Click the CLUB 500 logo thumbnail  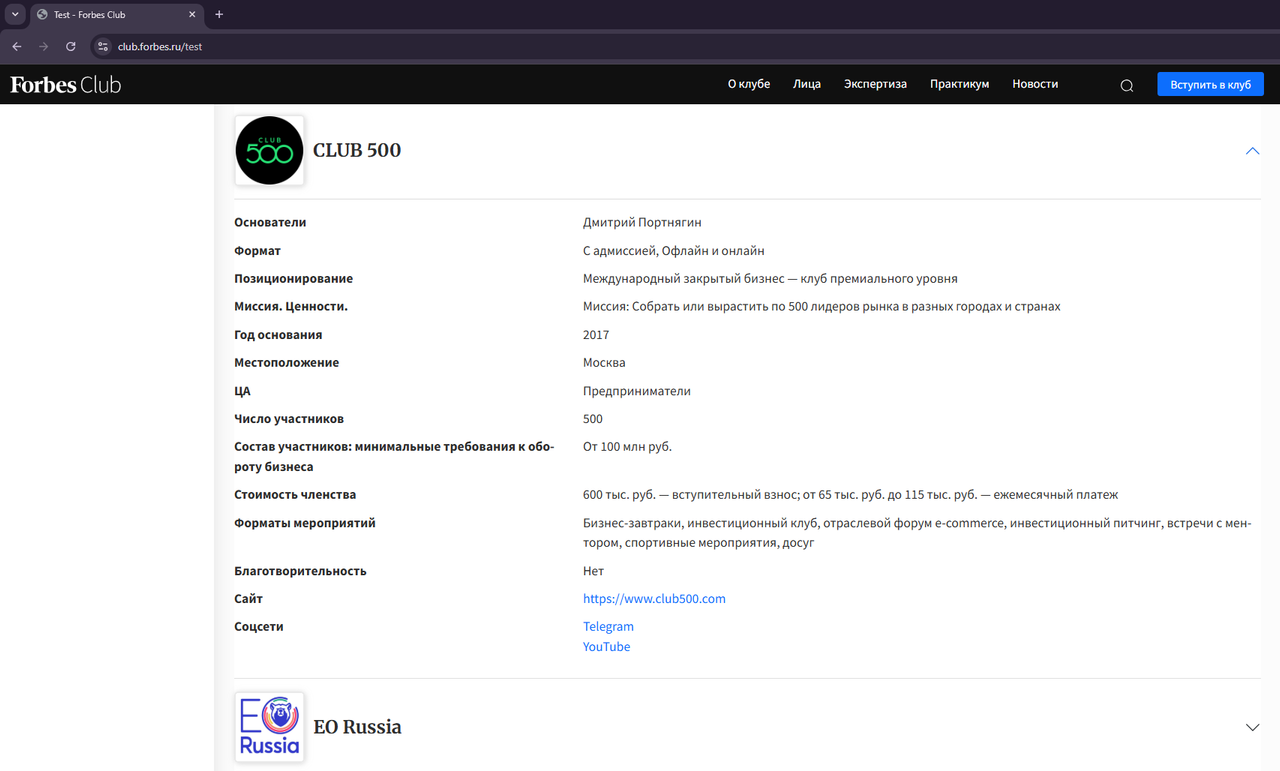269,150
